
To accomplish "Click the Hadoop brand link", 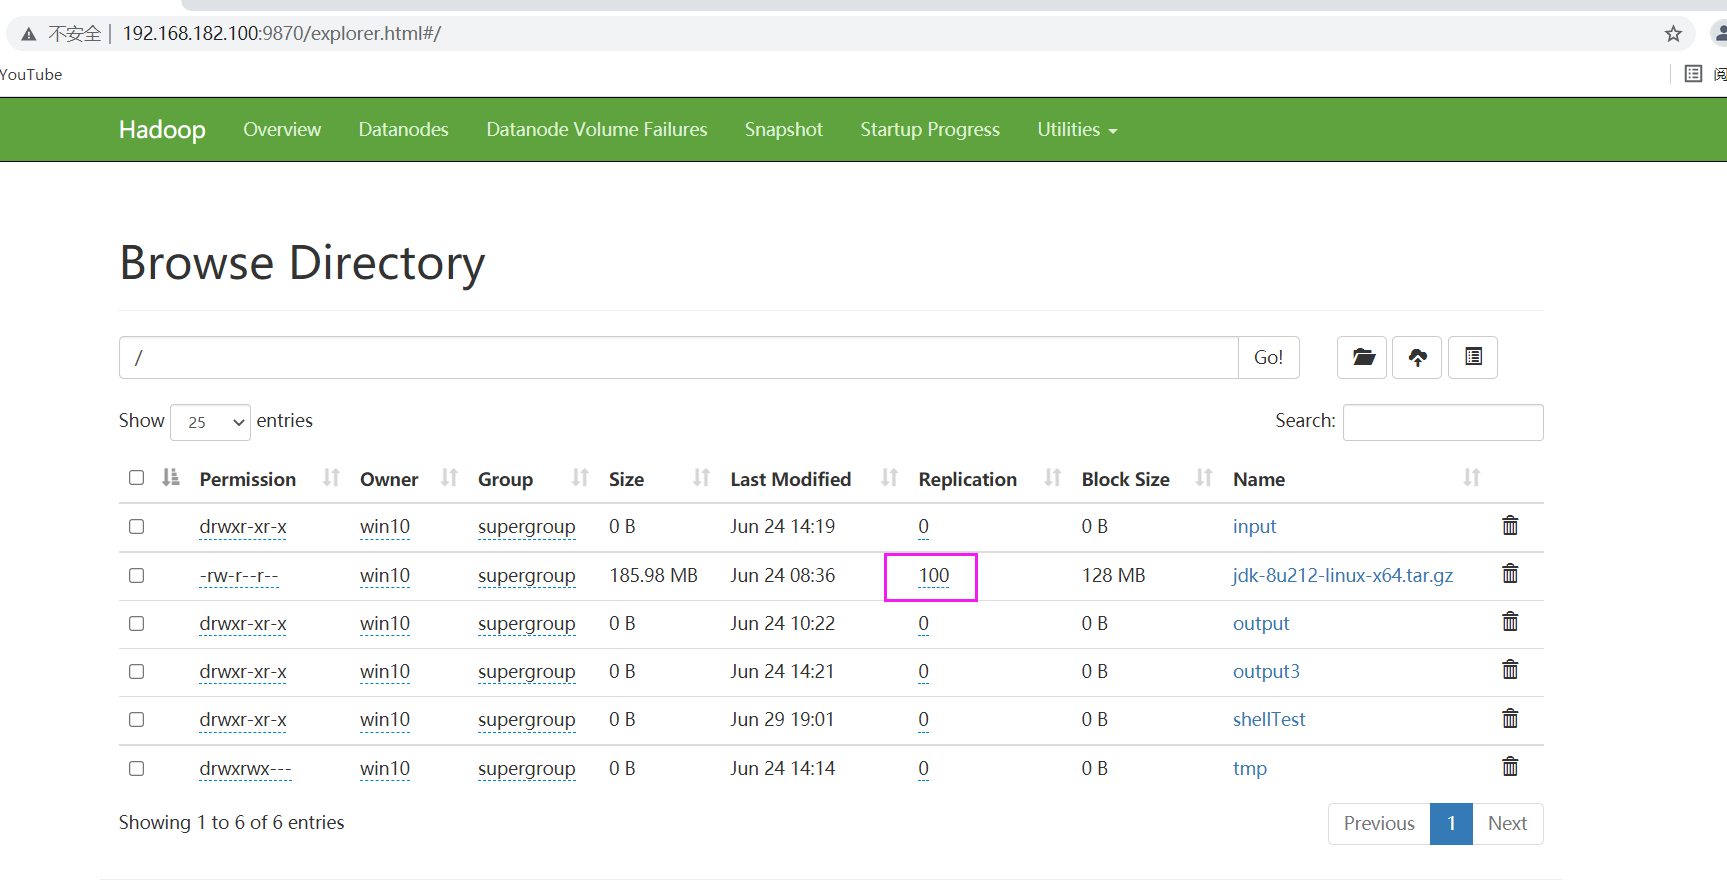I will click(x=162, y=129).
